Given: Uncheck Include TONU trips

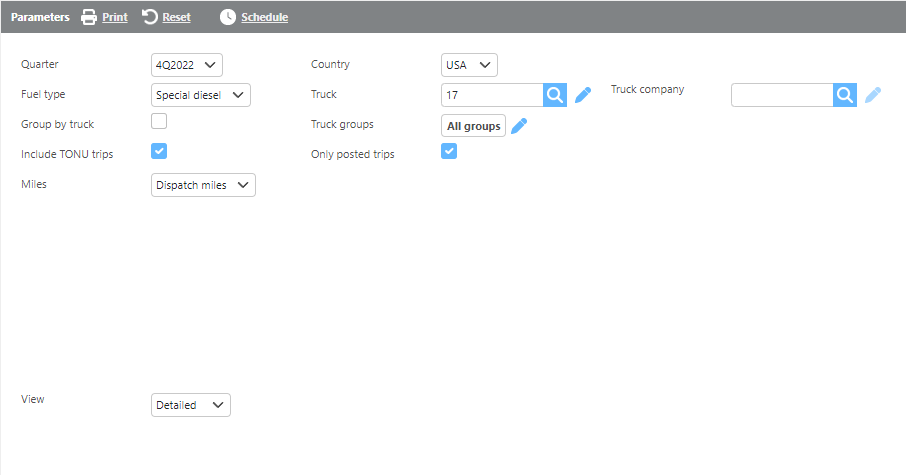Looking at the screenshot, I should click(x=159, y=152).
